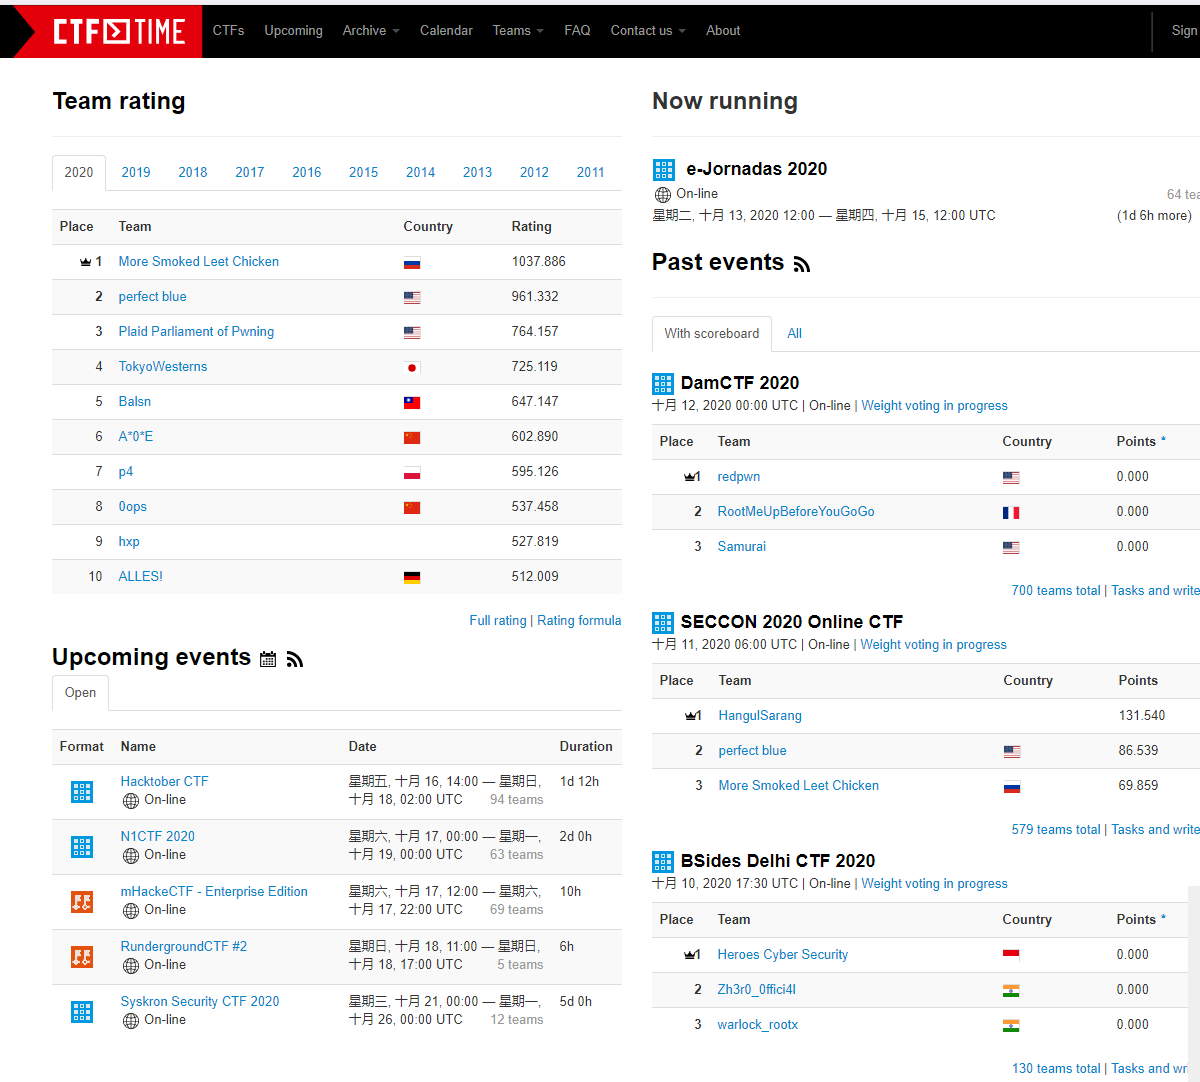Click the crown icon beside redpwn
The image size is (1200, 1082).
click(690, 477)
